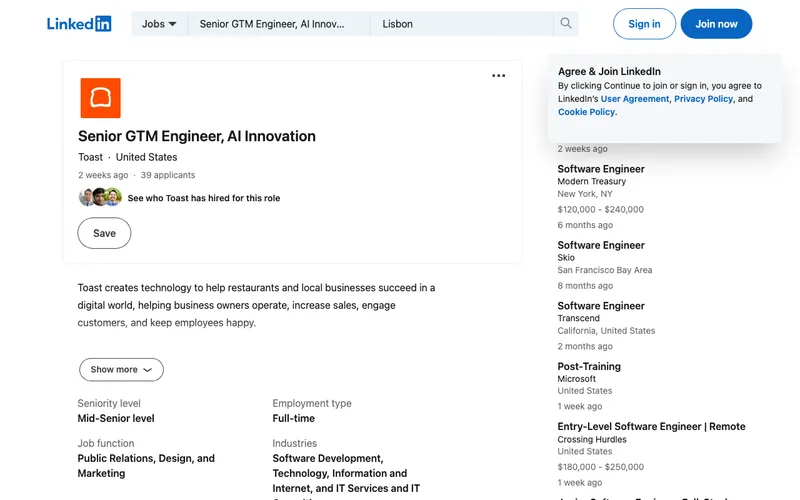Click the 39 applicants text
The image size is (800, 500).
pos(168,175)
